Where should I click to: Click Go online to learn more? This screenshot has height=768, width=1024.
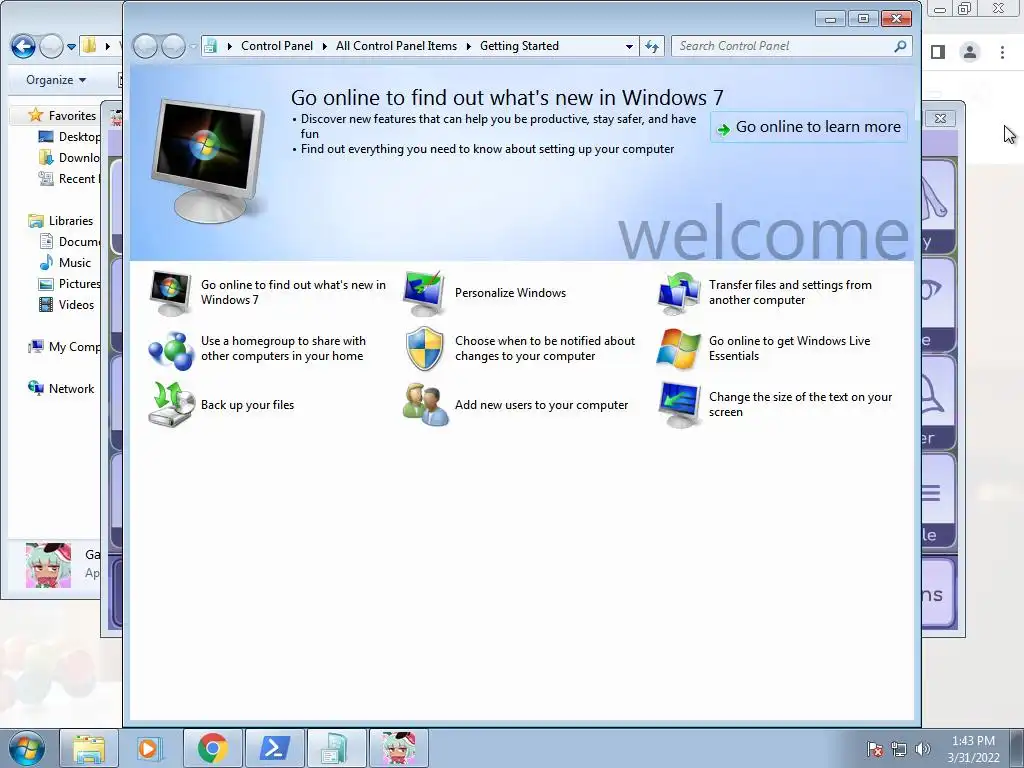[x=808, y=127]
